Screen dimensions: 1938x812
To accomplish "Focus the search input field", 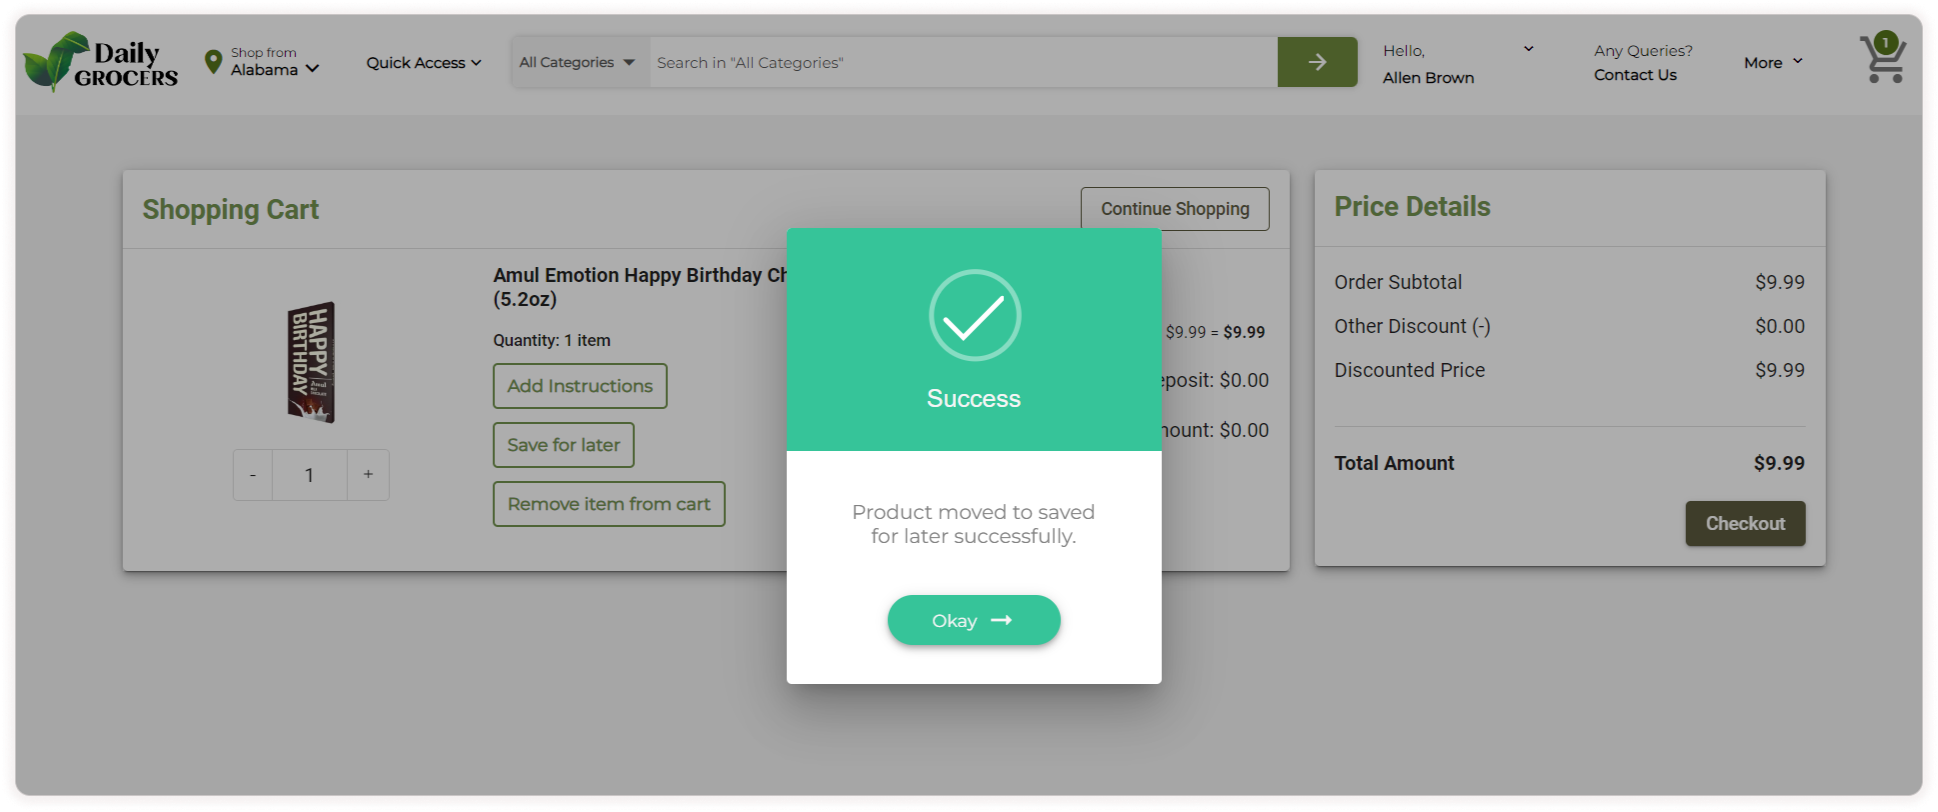I will coord(962,62).
